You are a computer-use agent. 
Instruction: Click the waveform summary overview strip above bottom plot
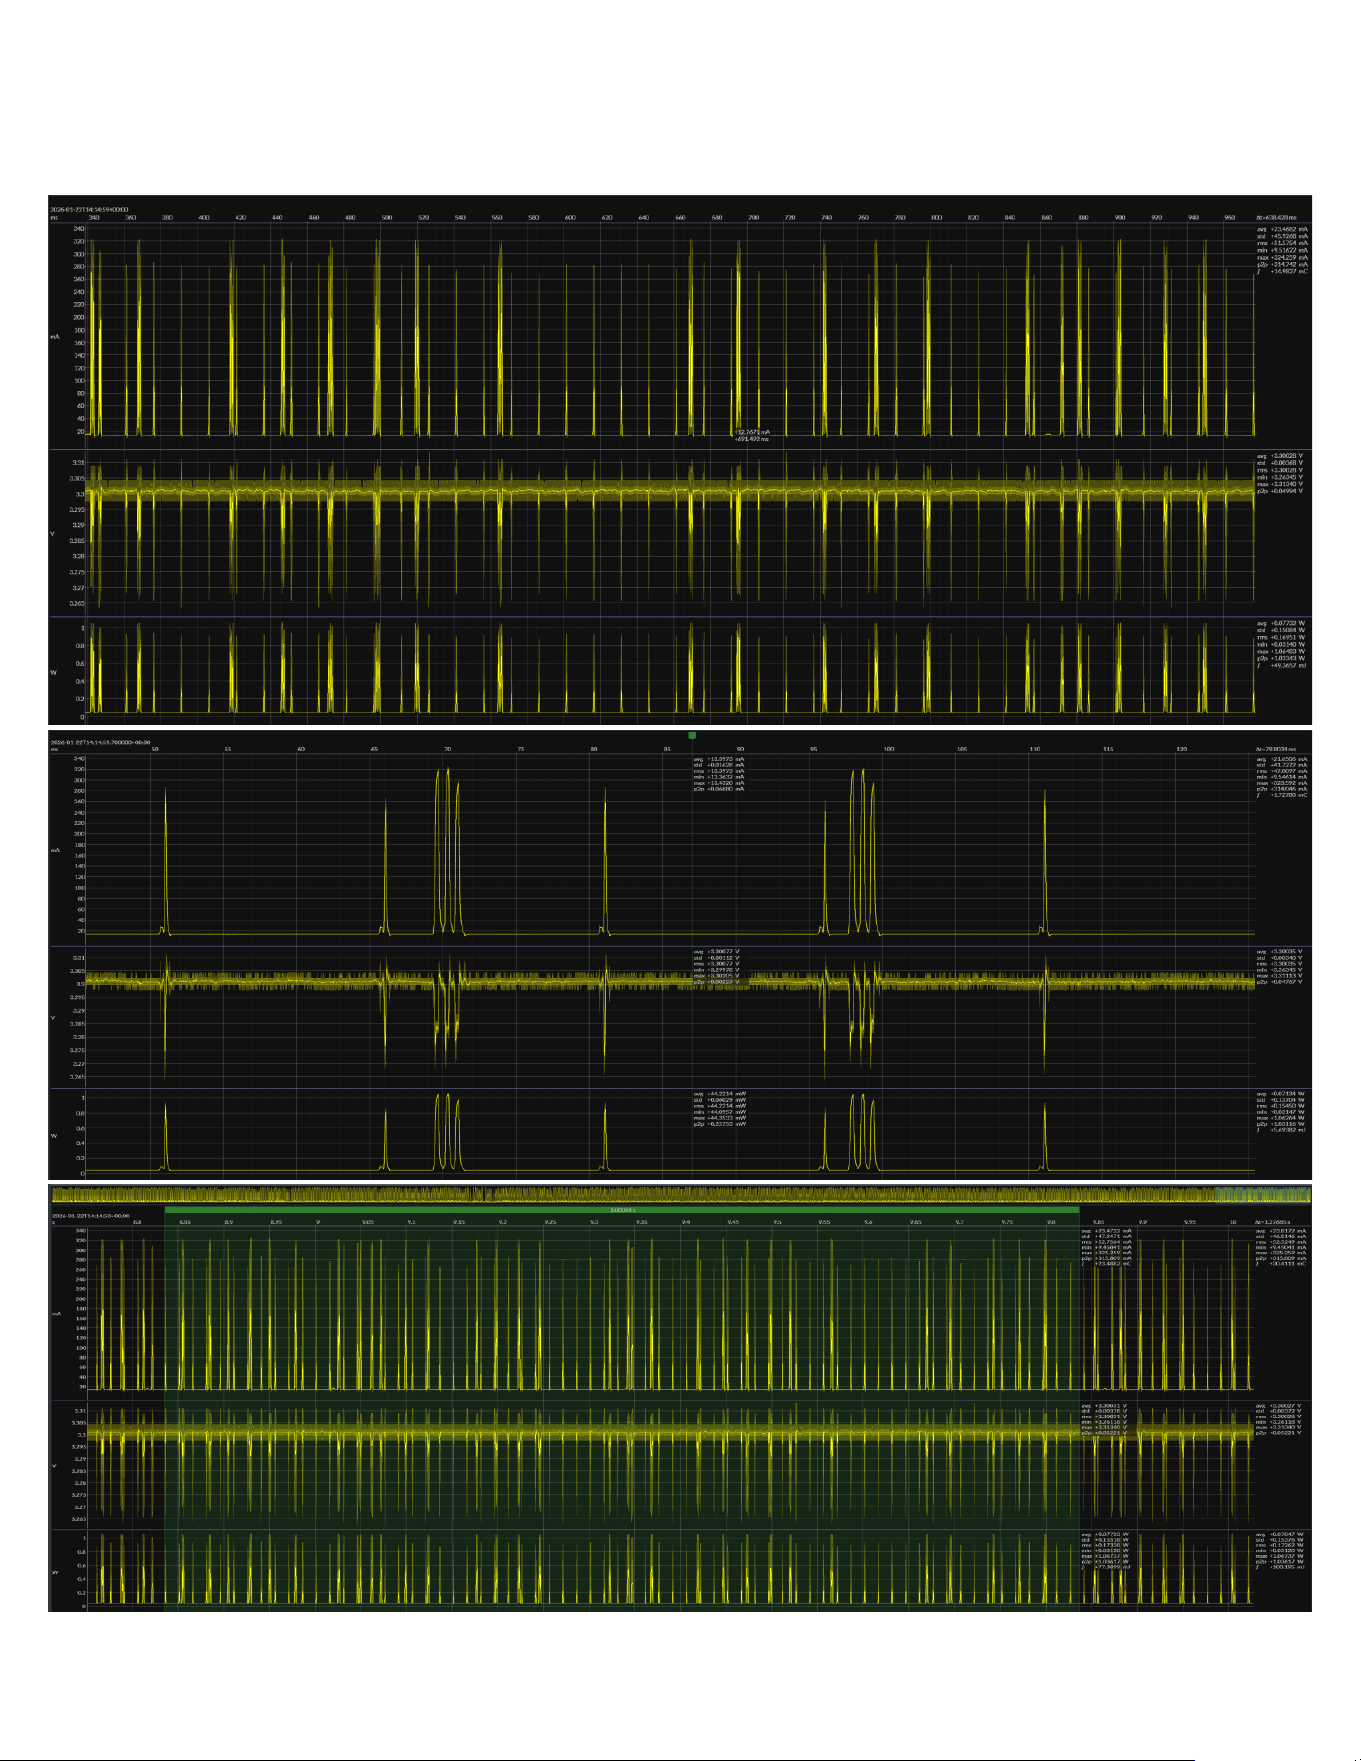pos(680,1194)
